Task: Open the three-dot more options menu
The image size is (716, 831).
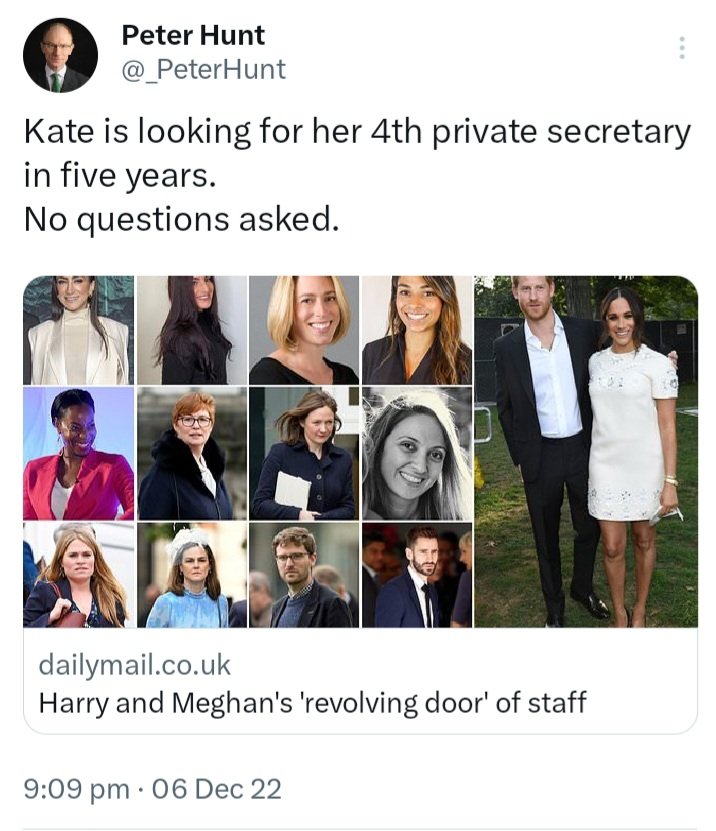Action: [x=682, y=48]
